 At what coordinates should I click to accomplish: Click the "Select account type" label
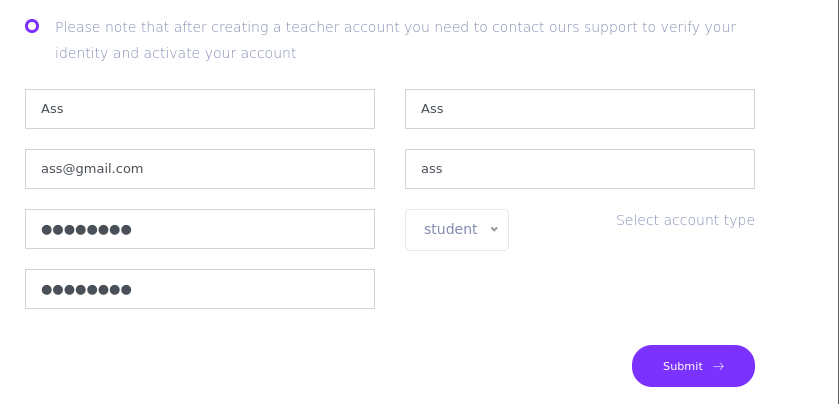point(685,220)
